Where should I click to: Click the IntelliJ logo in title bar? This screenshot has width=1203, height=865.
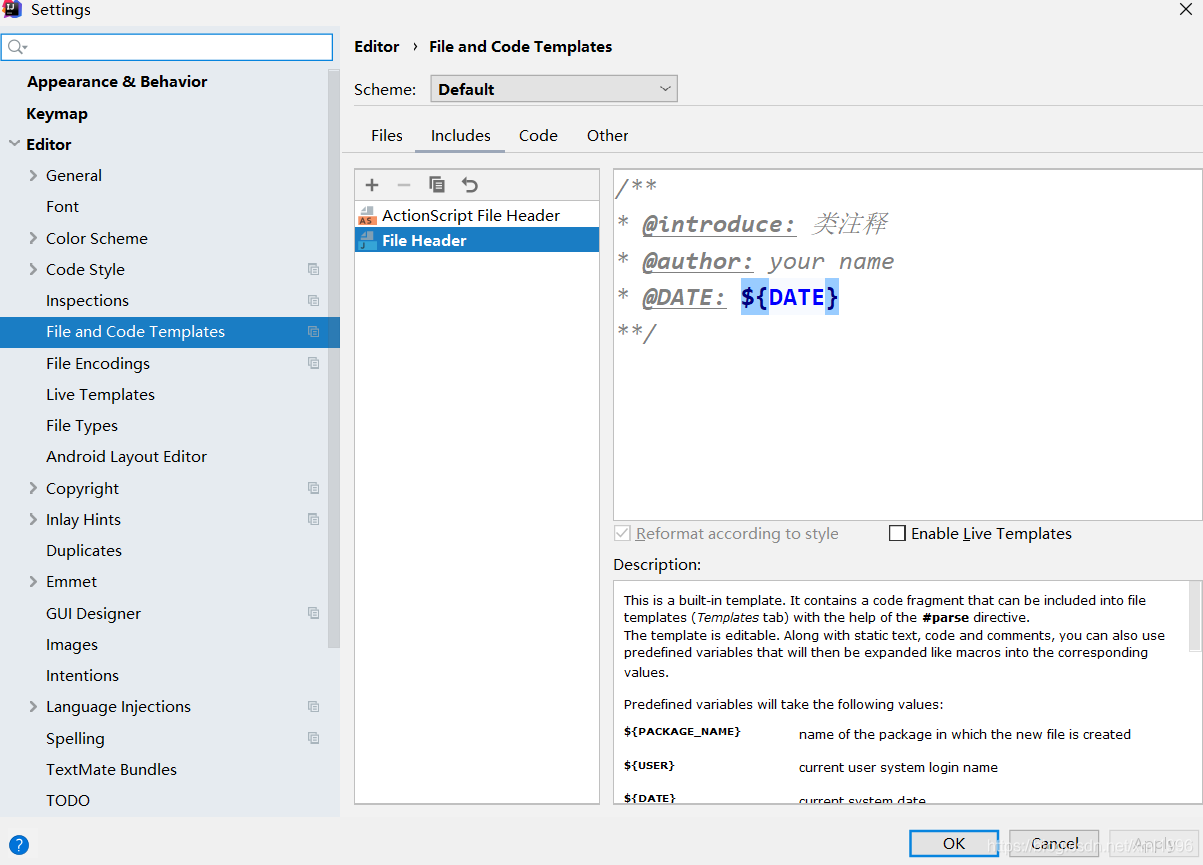pos(12,10)
